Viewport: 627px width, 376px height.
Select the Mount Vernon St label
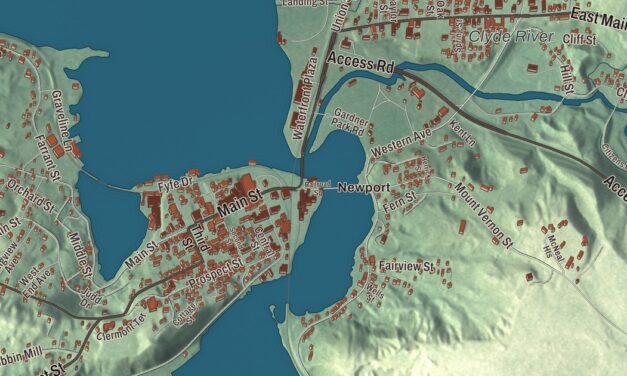(483, 215)
